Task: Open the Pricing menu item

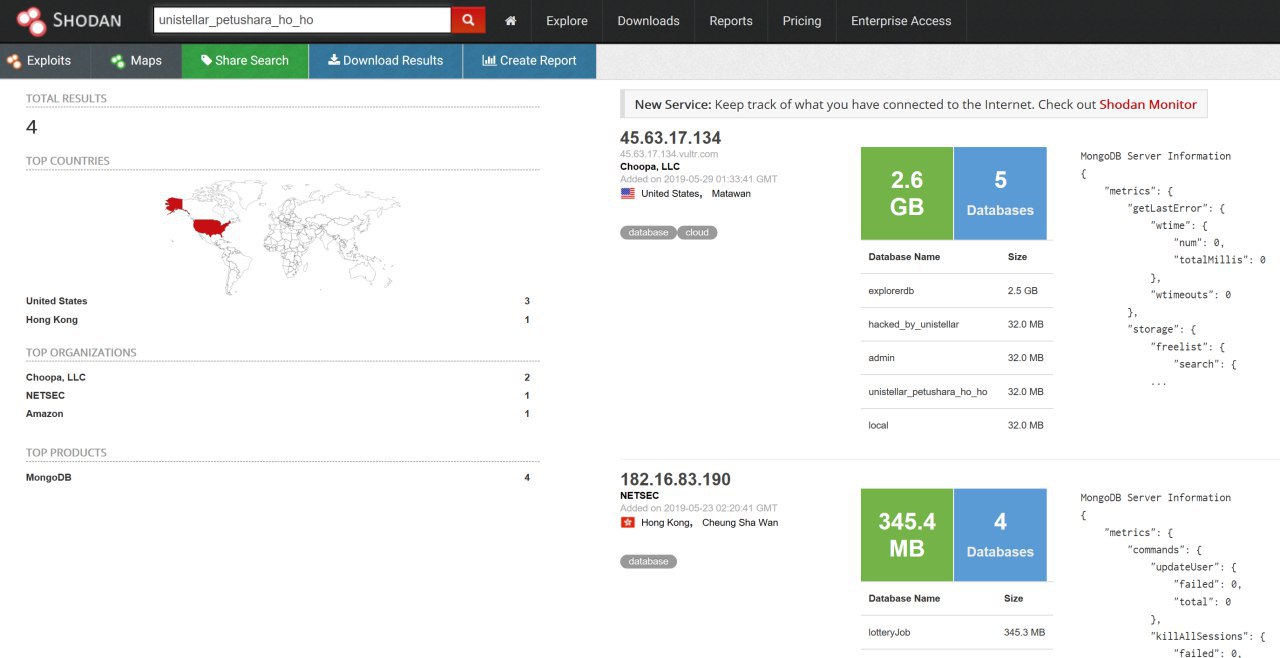Action: (802, 21)
